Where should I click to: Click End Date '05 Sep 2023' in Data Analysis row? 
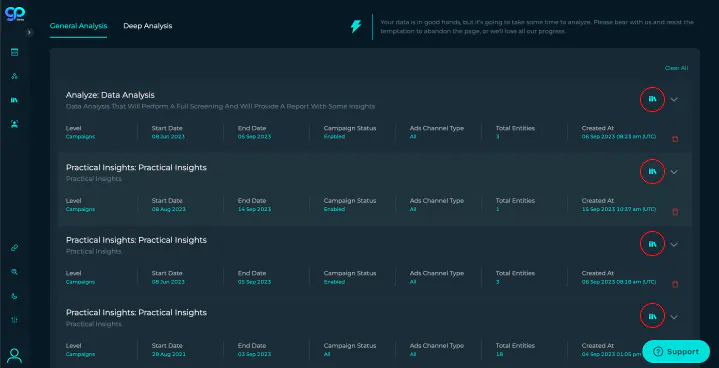[254, 137]
